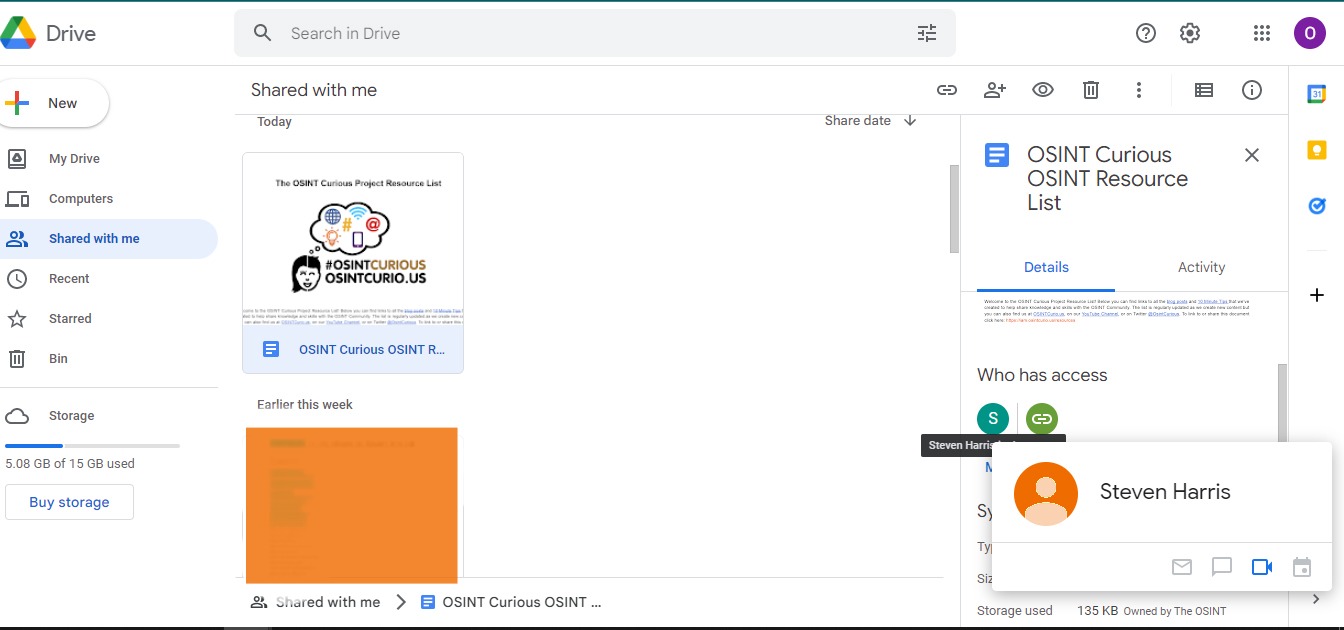Open Google Tasks side panel icon
1344x630 pixels.
click(1317, 206)
